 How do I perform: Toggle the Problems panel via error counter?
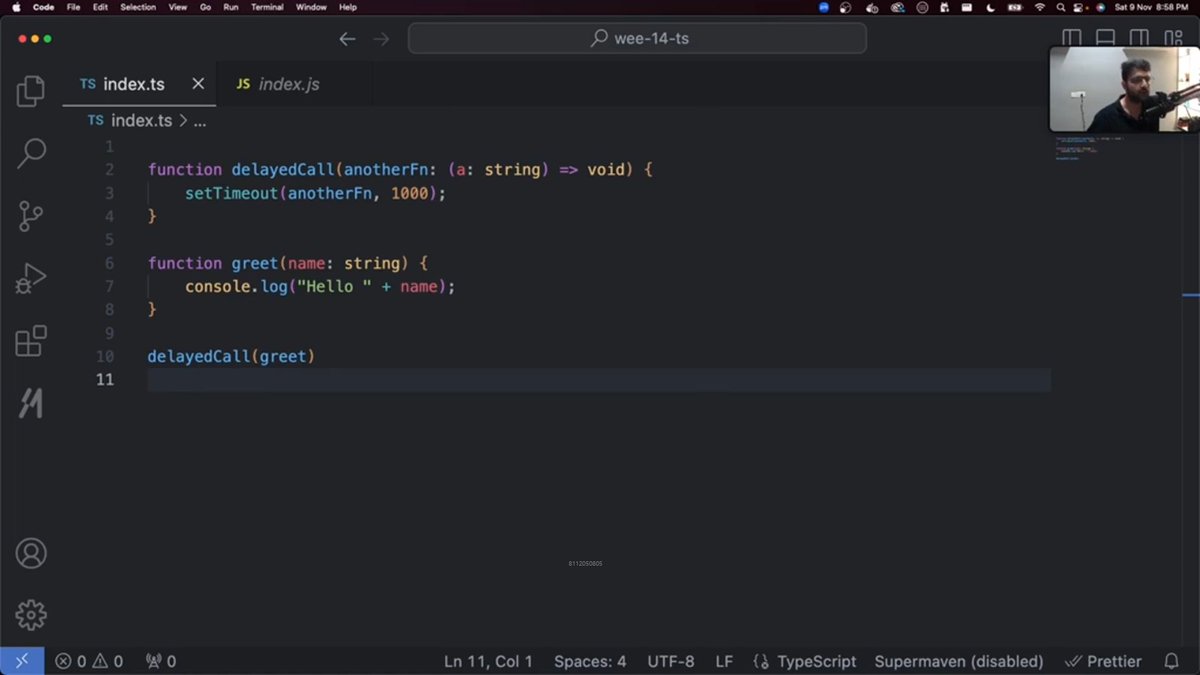88,661
